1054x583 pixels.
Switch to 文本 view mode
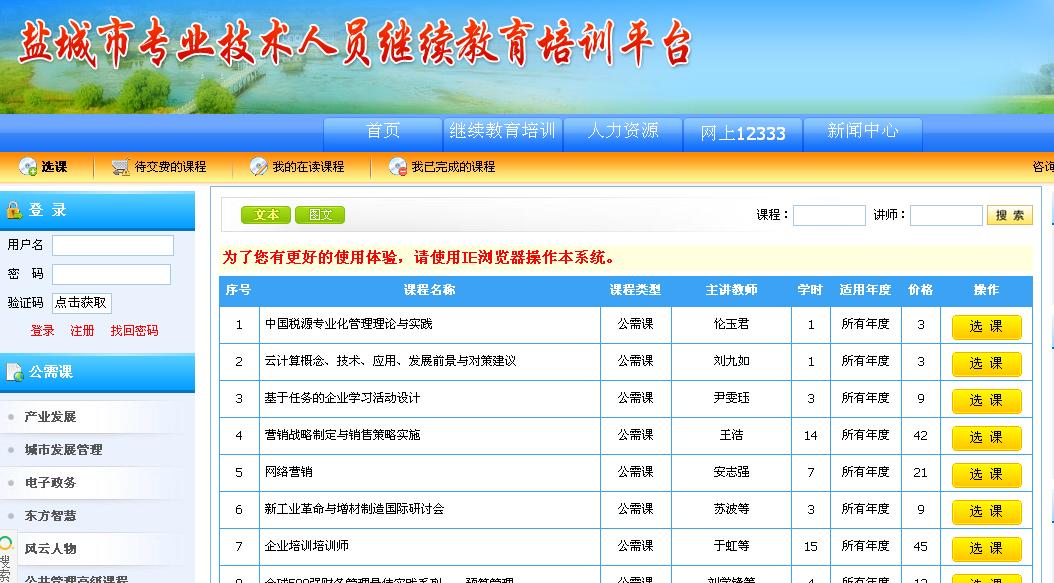click(x=266, y=215)
